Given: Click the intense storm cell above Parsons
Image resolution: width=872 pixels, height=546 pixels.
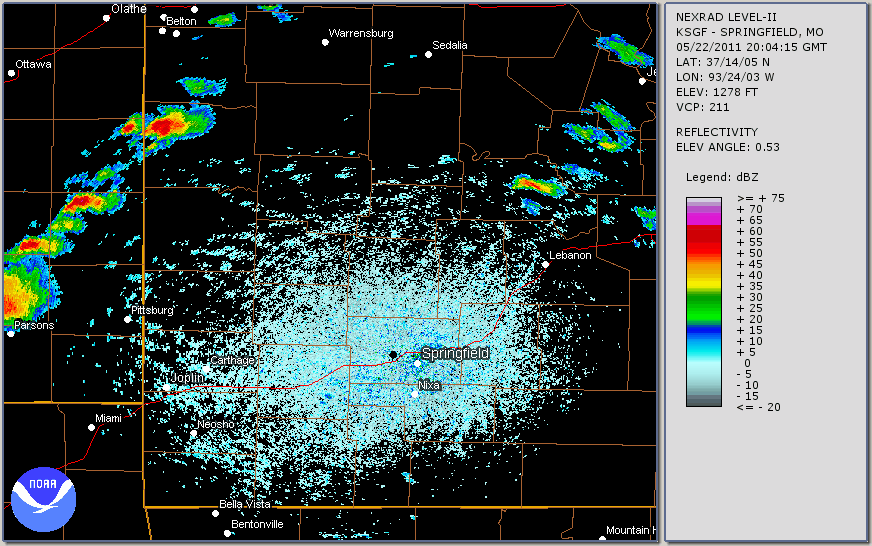Looking at the screenshot, I should coord(18,290).
